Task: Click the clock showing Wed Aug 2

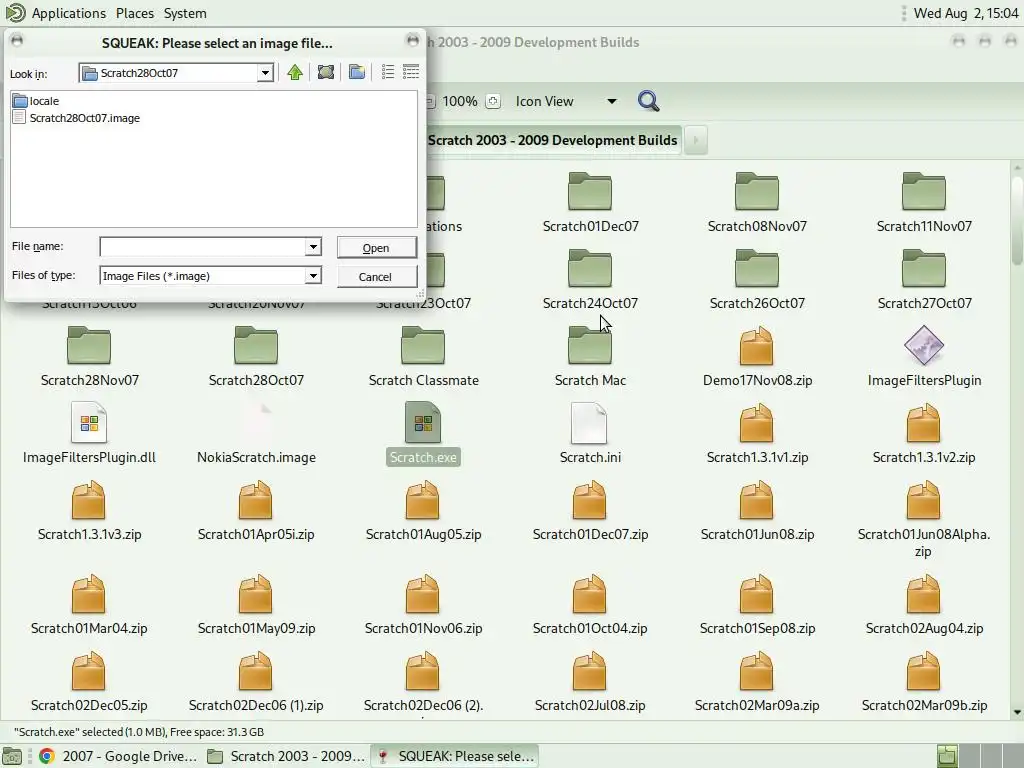Action: pyautogui.click(x=966, y=13)
